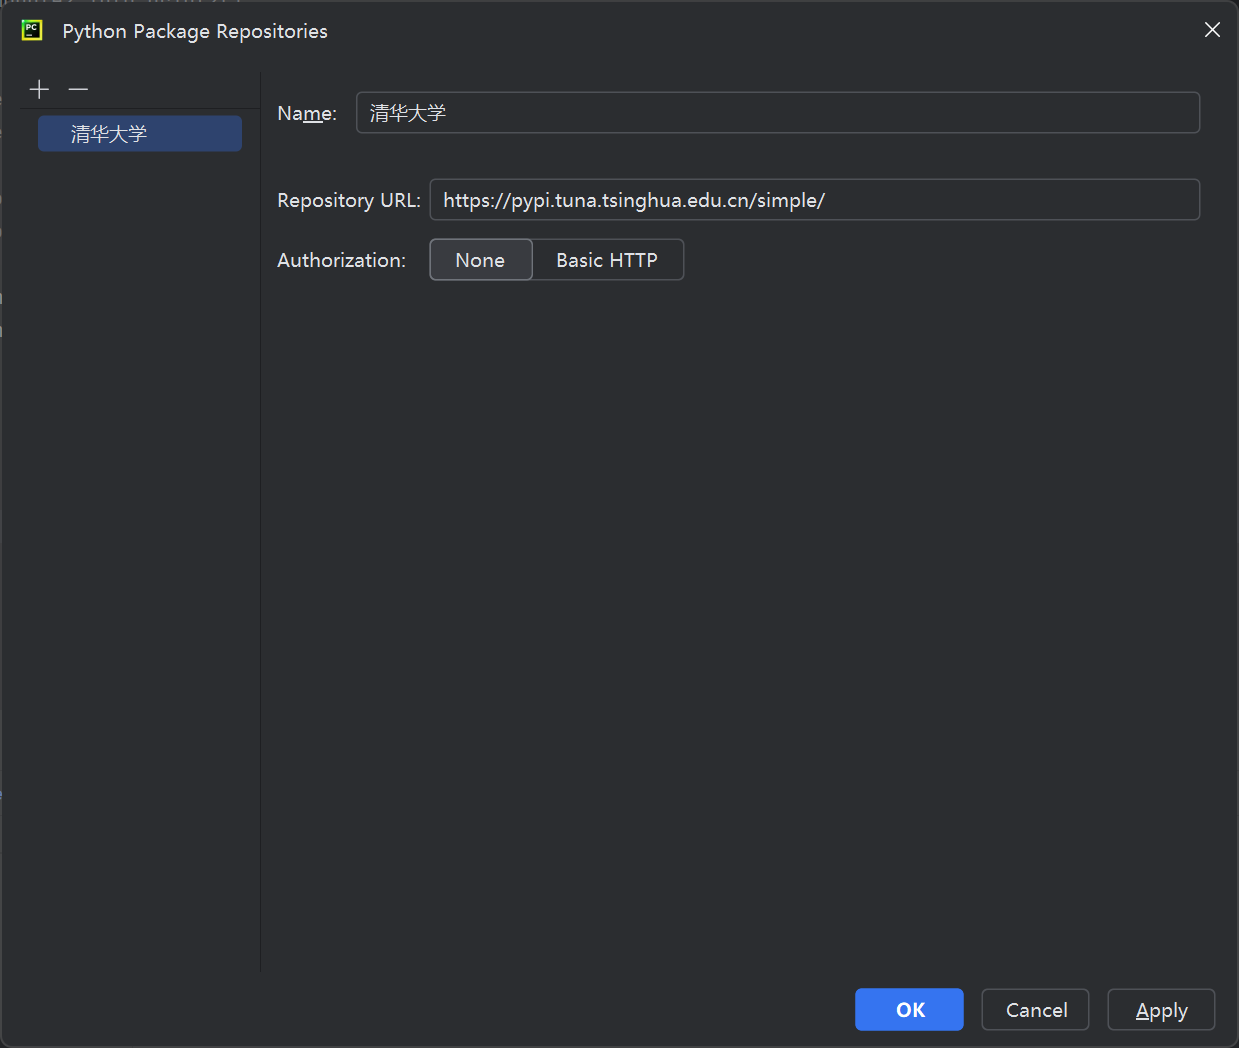Click the "Authorization:" label
The height and width of the screenshot is (1048, 1239).
click(341, 261)
